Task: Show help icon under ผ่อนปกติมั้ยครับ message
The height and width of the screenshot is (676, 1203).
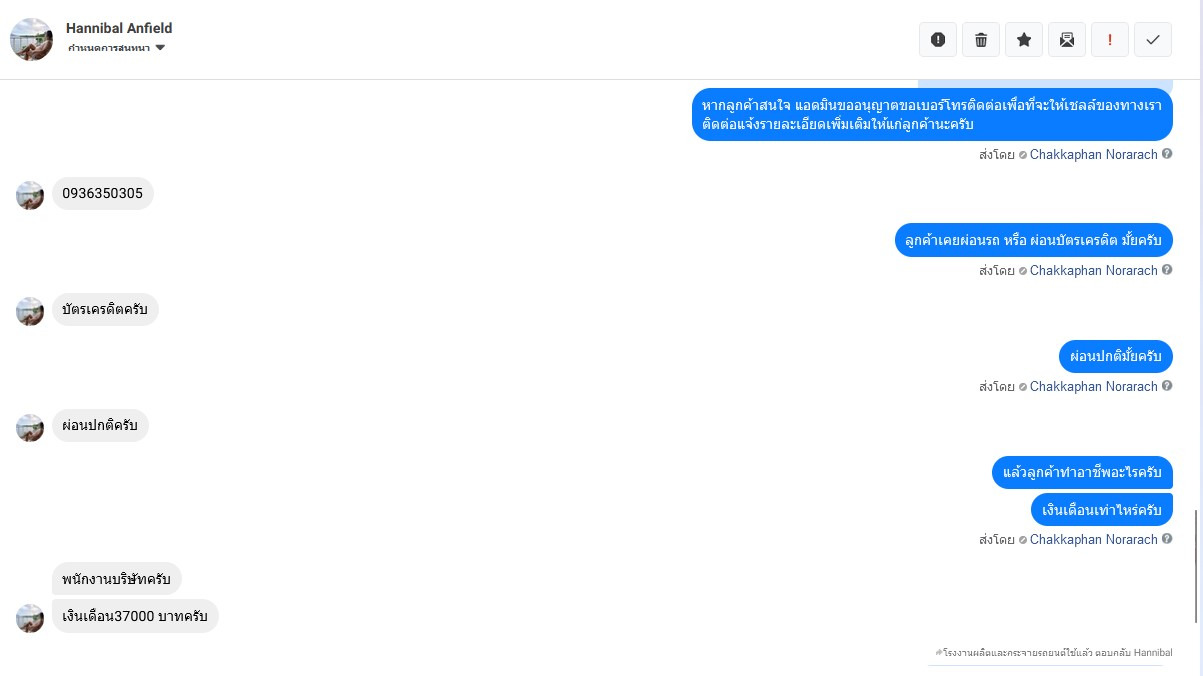Action: click(1167, 386)
